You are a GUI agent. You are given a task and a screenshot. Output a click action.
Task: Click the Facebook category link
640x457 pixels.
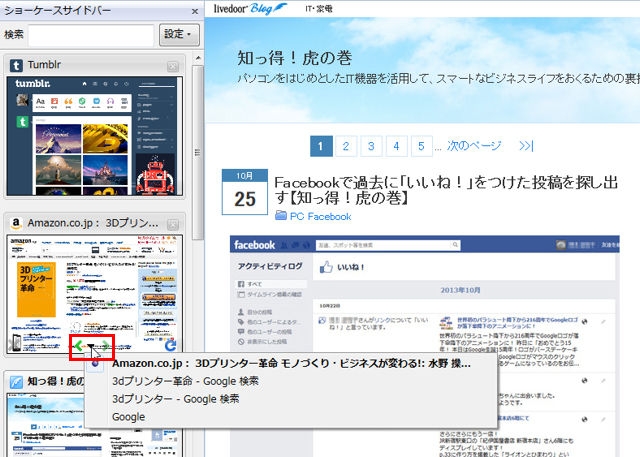(329, 217)
